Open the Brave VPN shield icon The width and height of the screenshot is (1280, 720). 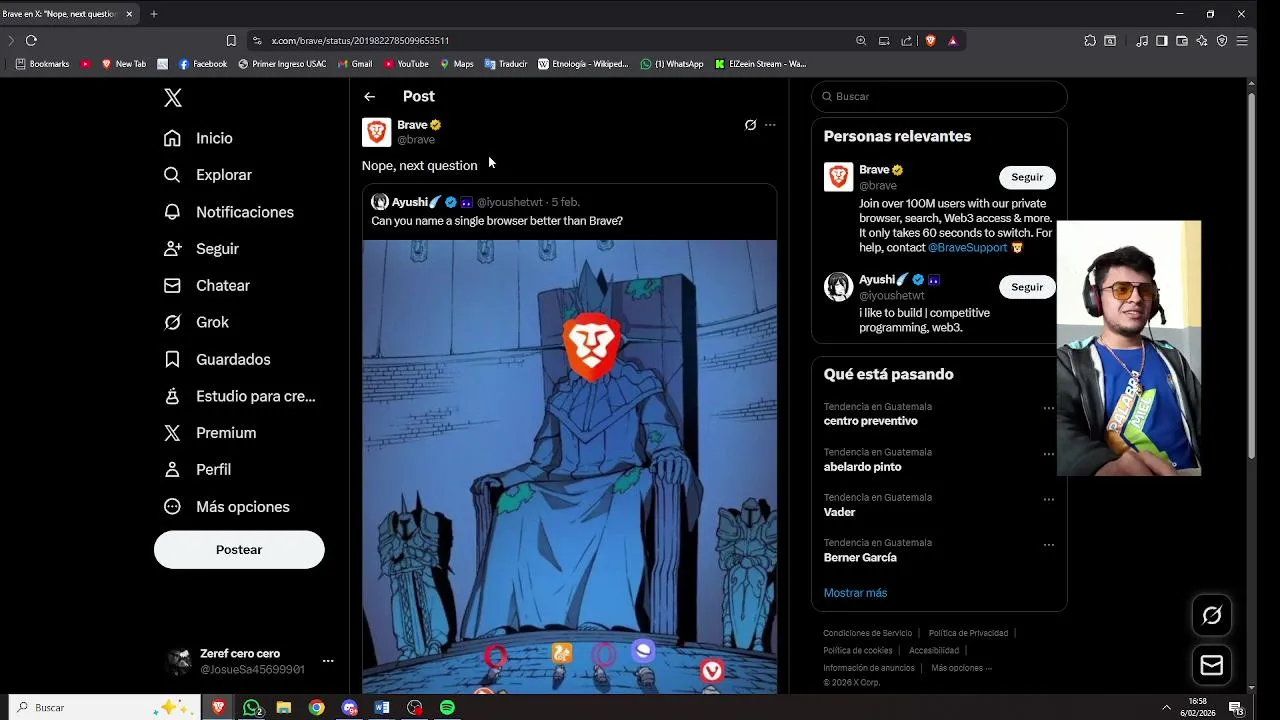coord(1222,41)
